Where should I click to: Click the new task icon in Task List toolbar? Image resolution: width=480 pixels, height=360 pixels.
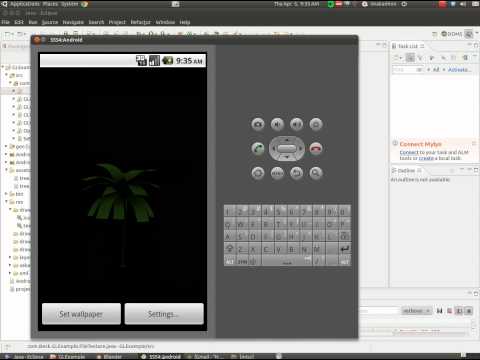(397, 58)
